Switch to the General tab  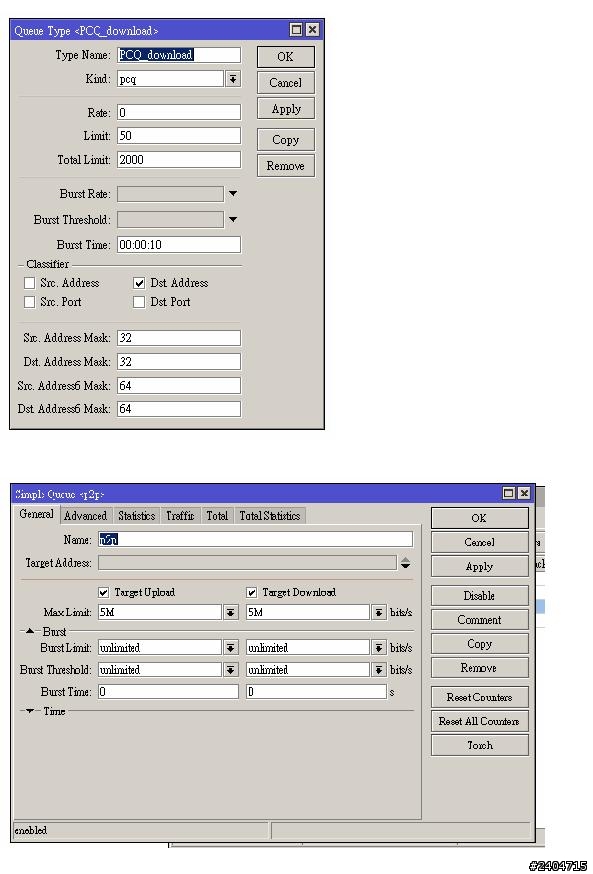click(x=36, y=514)
